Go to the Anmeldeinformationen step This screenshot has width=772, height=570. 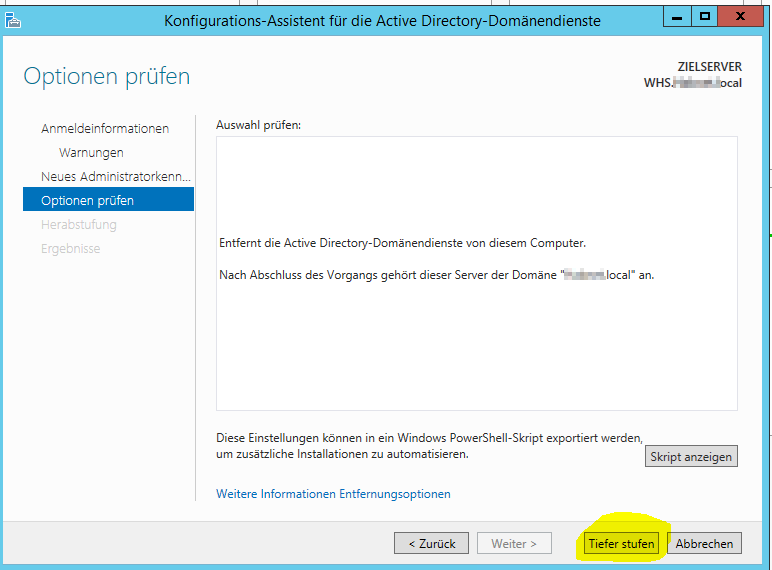[105, 129]
